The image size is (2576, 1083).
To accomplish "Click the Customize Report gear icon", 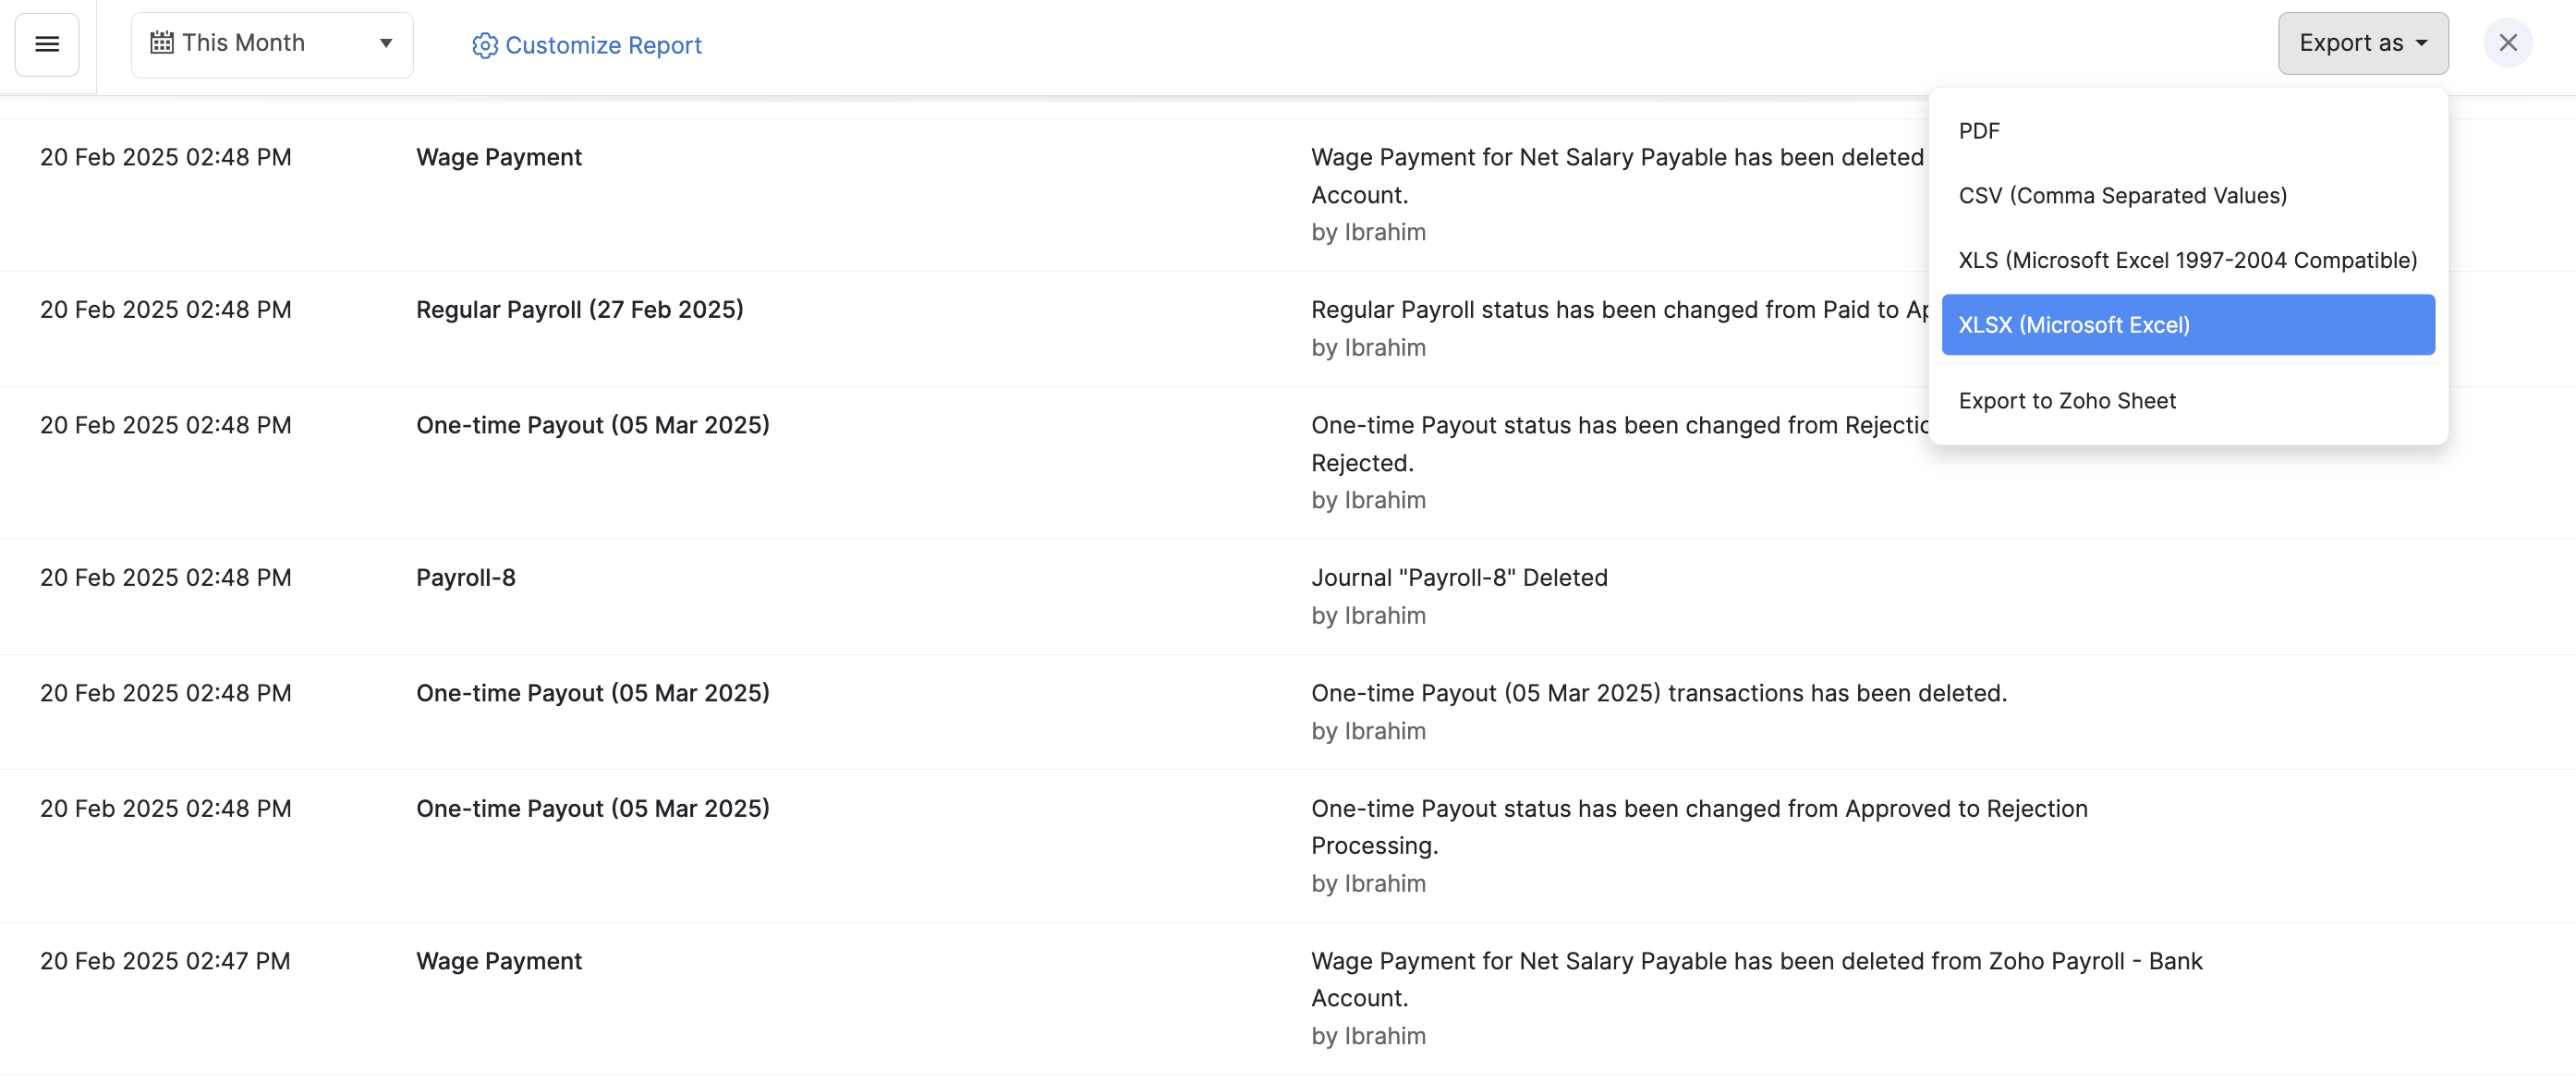I will pyautogui.click(x=484, y=45).
